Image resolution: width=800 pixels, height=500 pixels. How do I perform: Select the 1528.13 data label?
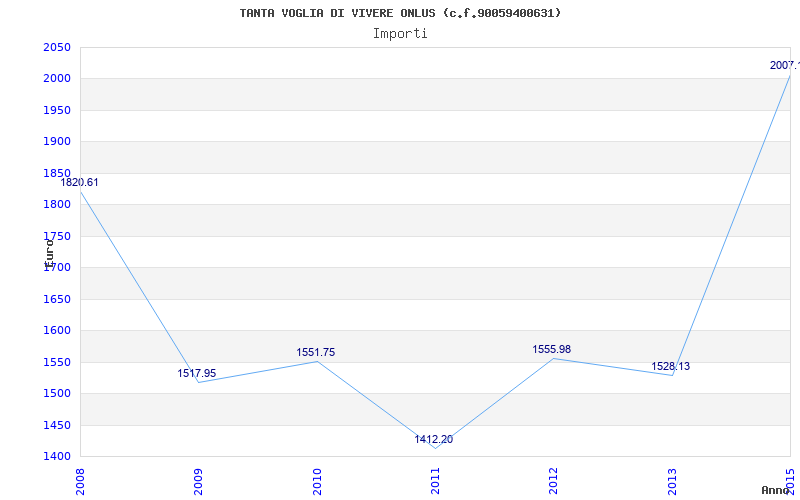[x=670, y=366]
